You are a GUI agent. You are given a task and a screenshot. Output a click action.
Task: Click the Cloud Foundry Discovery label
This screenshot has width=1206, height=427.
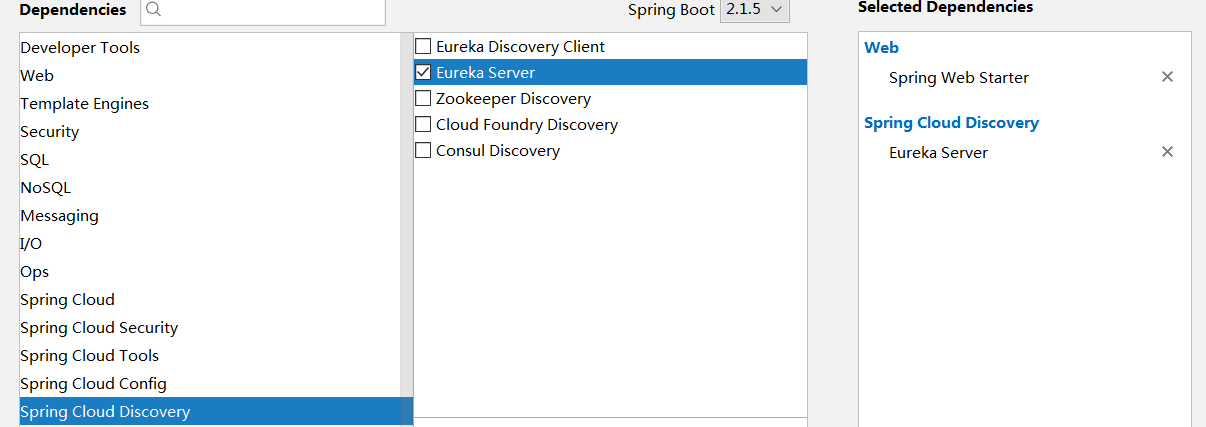click(x=527, y=124)
